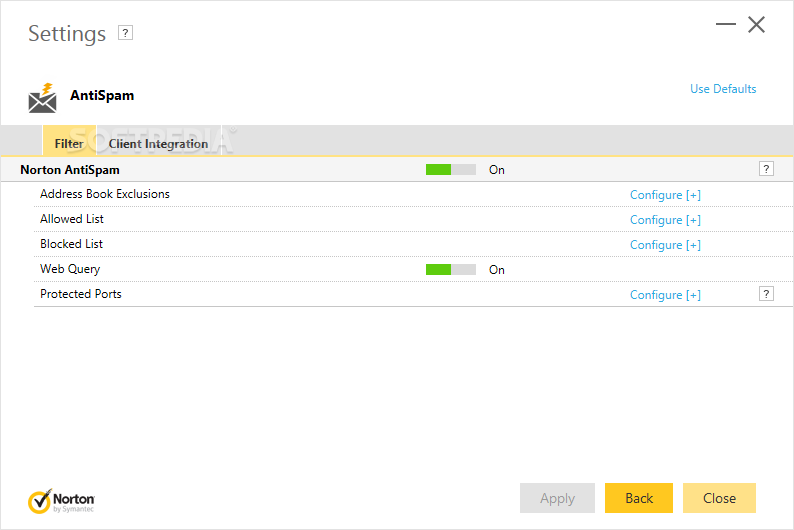This screenshot has height=530, width=794.
Task: Expand Configure for Address Book Exclusions
Action: tap(665, 195)
